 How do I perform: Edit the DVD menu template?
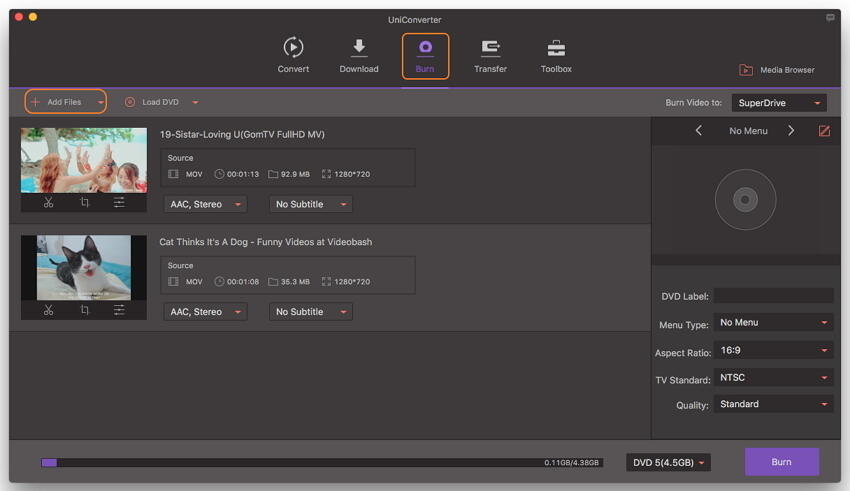824,131
